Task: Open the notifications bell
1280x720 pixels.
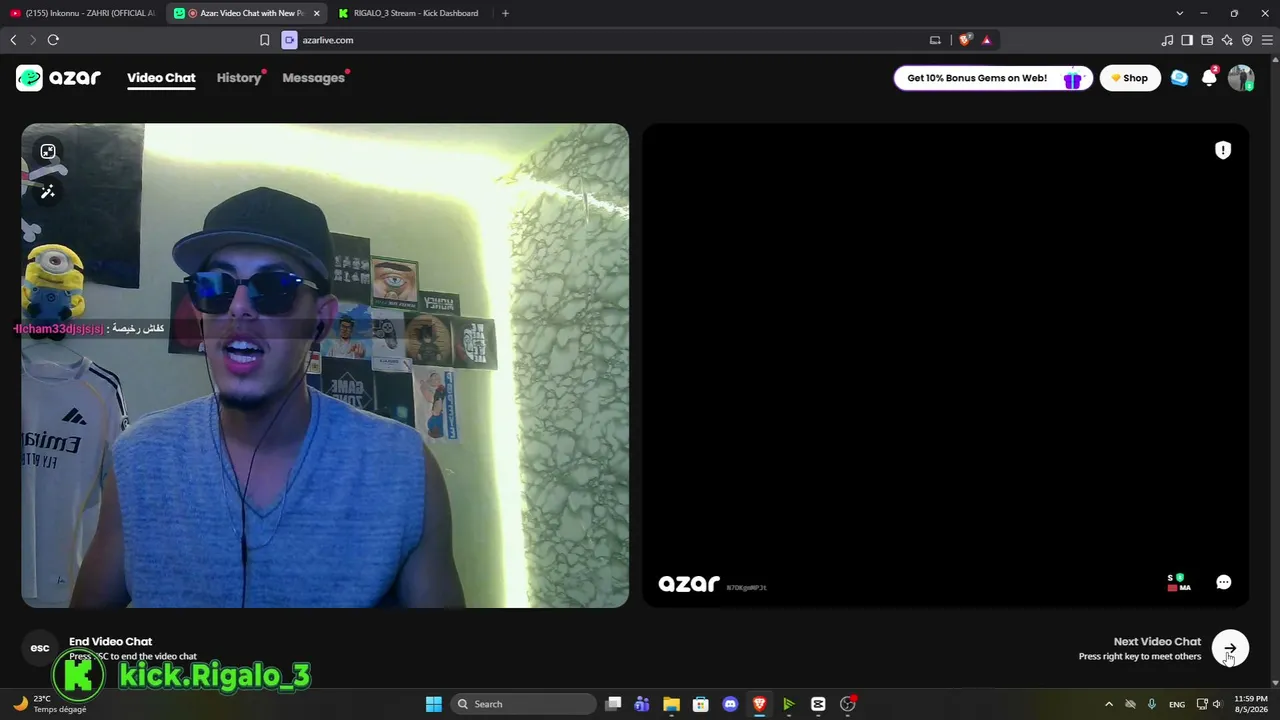Action: 1209,78
